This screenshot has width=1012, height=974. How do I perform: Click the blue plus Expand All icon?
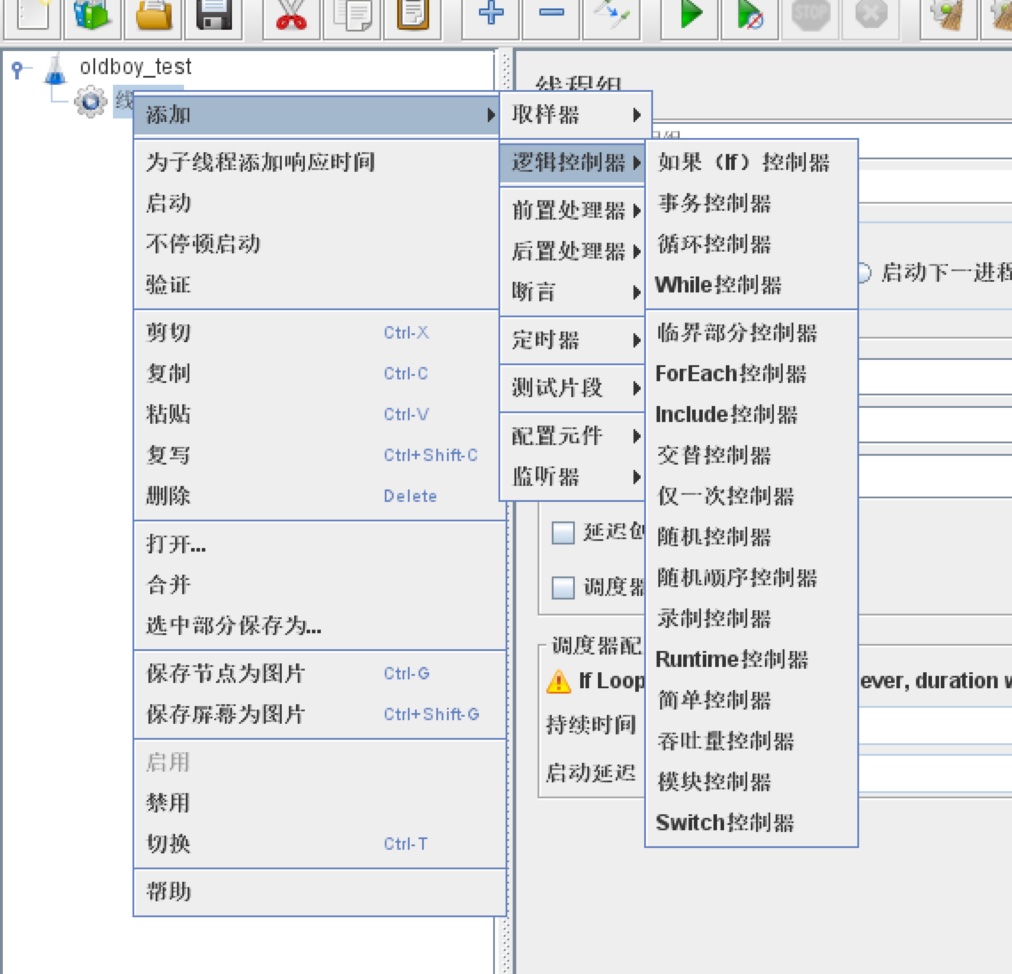pos(490,15)
